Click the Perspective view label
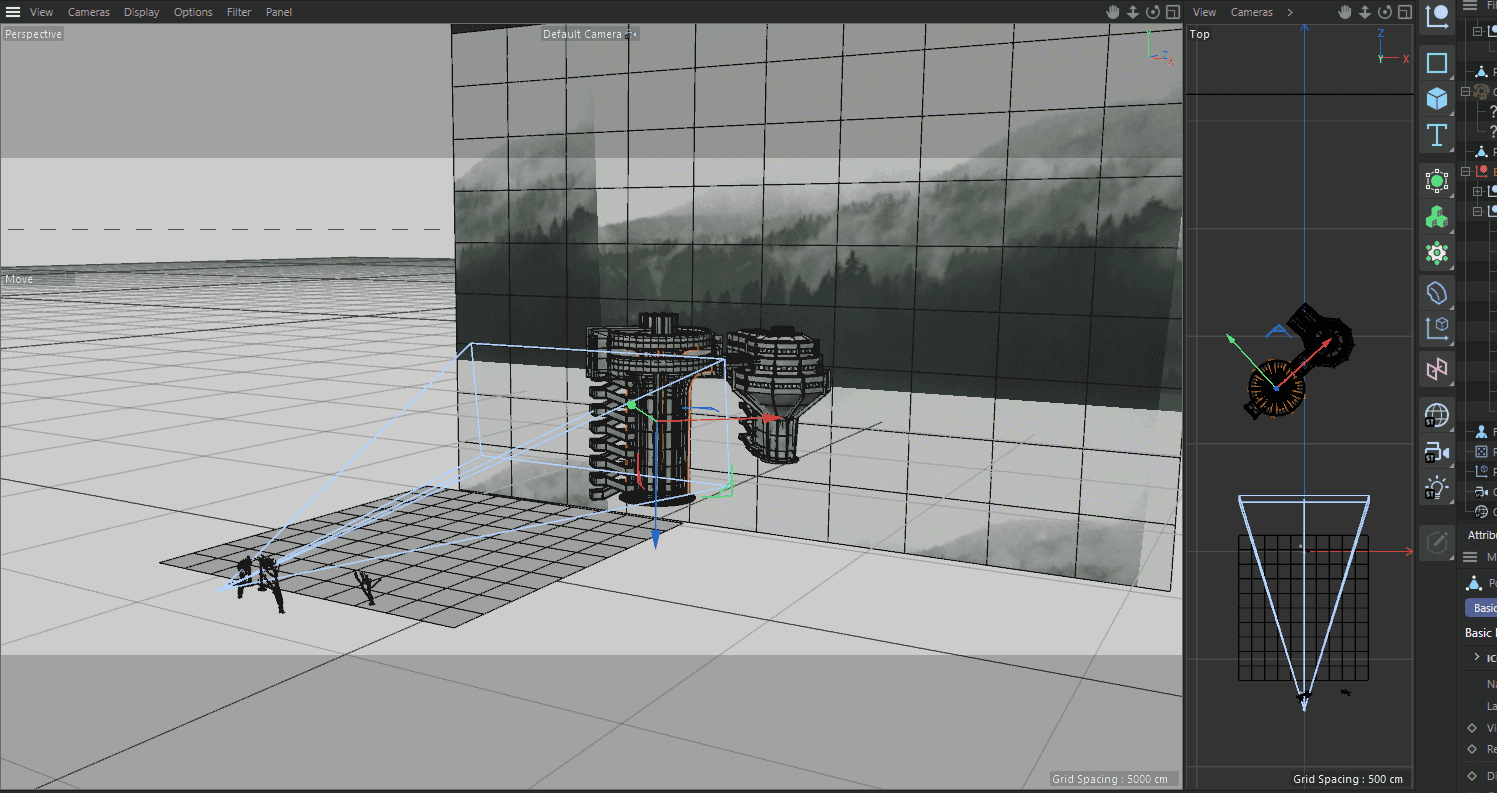Image resolution: width=1497 pixels, height=793 pixels. point(33,34)
